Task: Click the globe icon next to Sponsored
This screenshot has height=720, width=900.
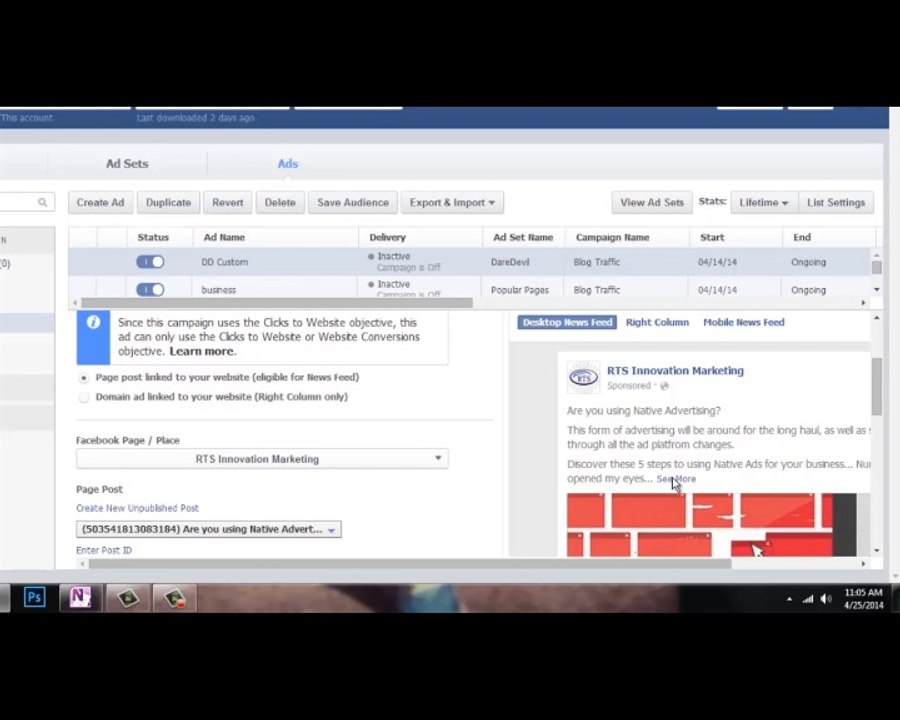Action: click(664, 386)
